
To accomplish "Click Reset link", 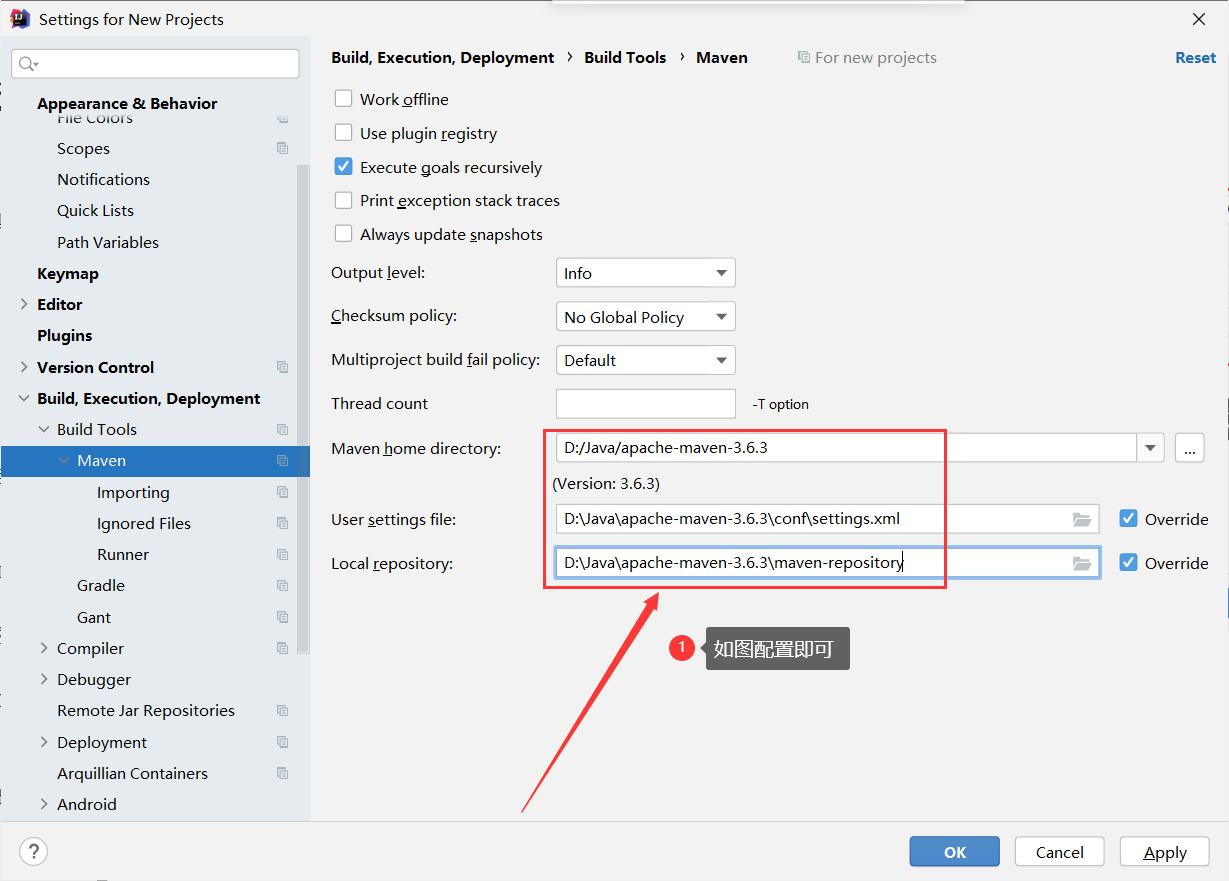I will tap(1195, 57).
